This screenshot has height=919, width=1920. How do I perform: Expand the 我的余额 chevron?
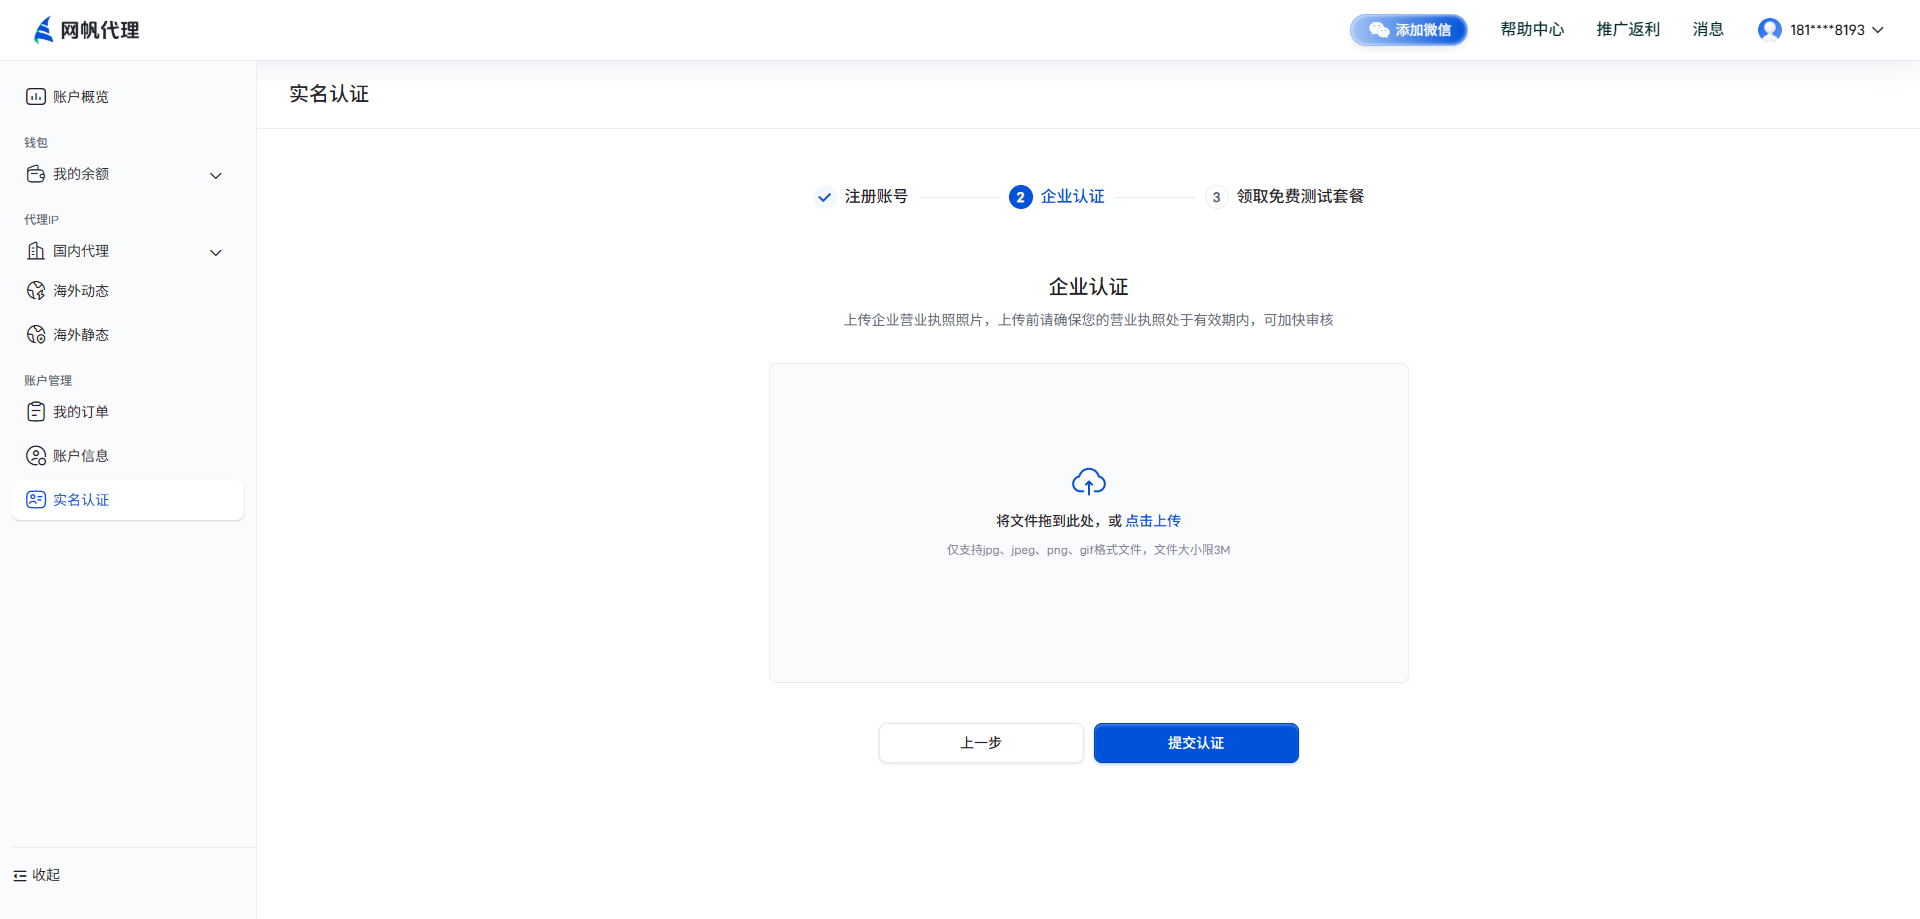[x=216, y=176]
